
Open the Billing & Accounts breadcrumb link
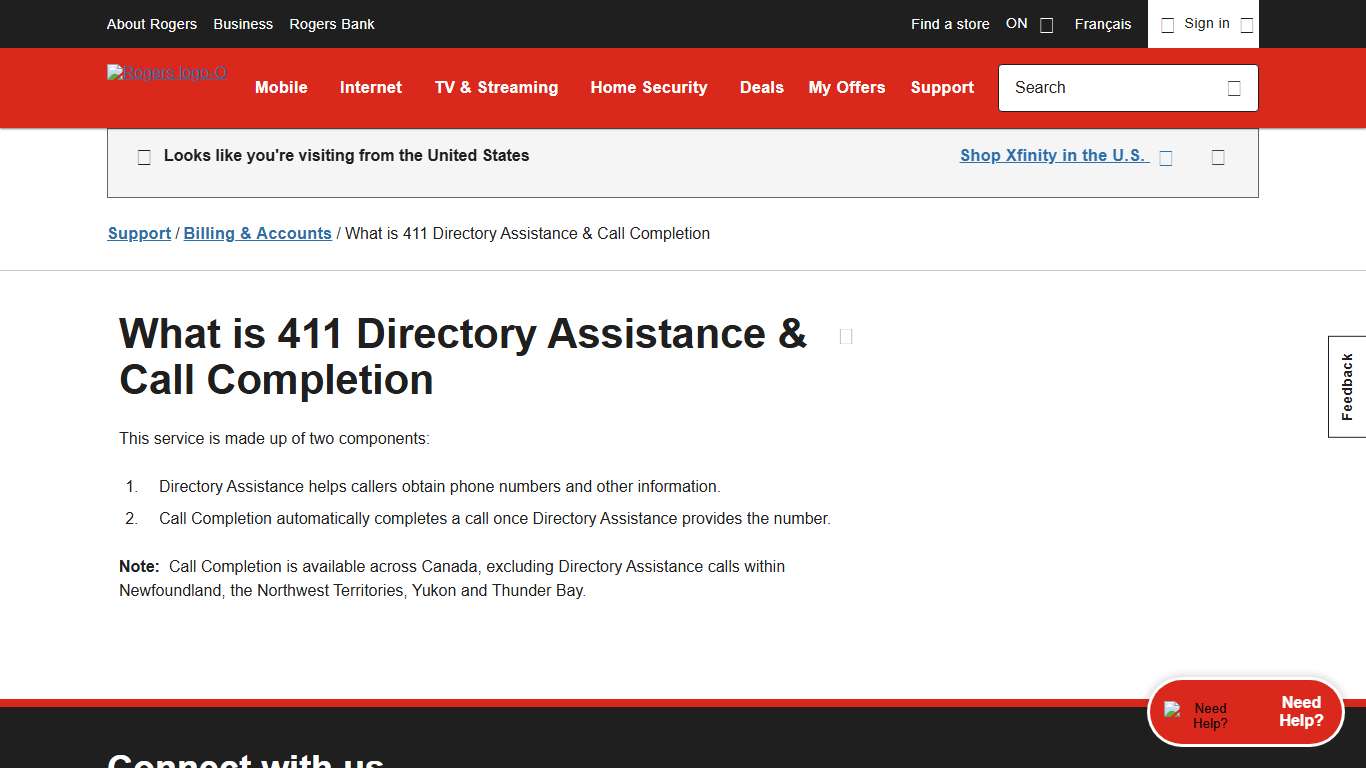coord(257,233)
